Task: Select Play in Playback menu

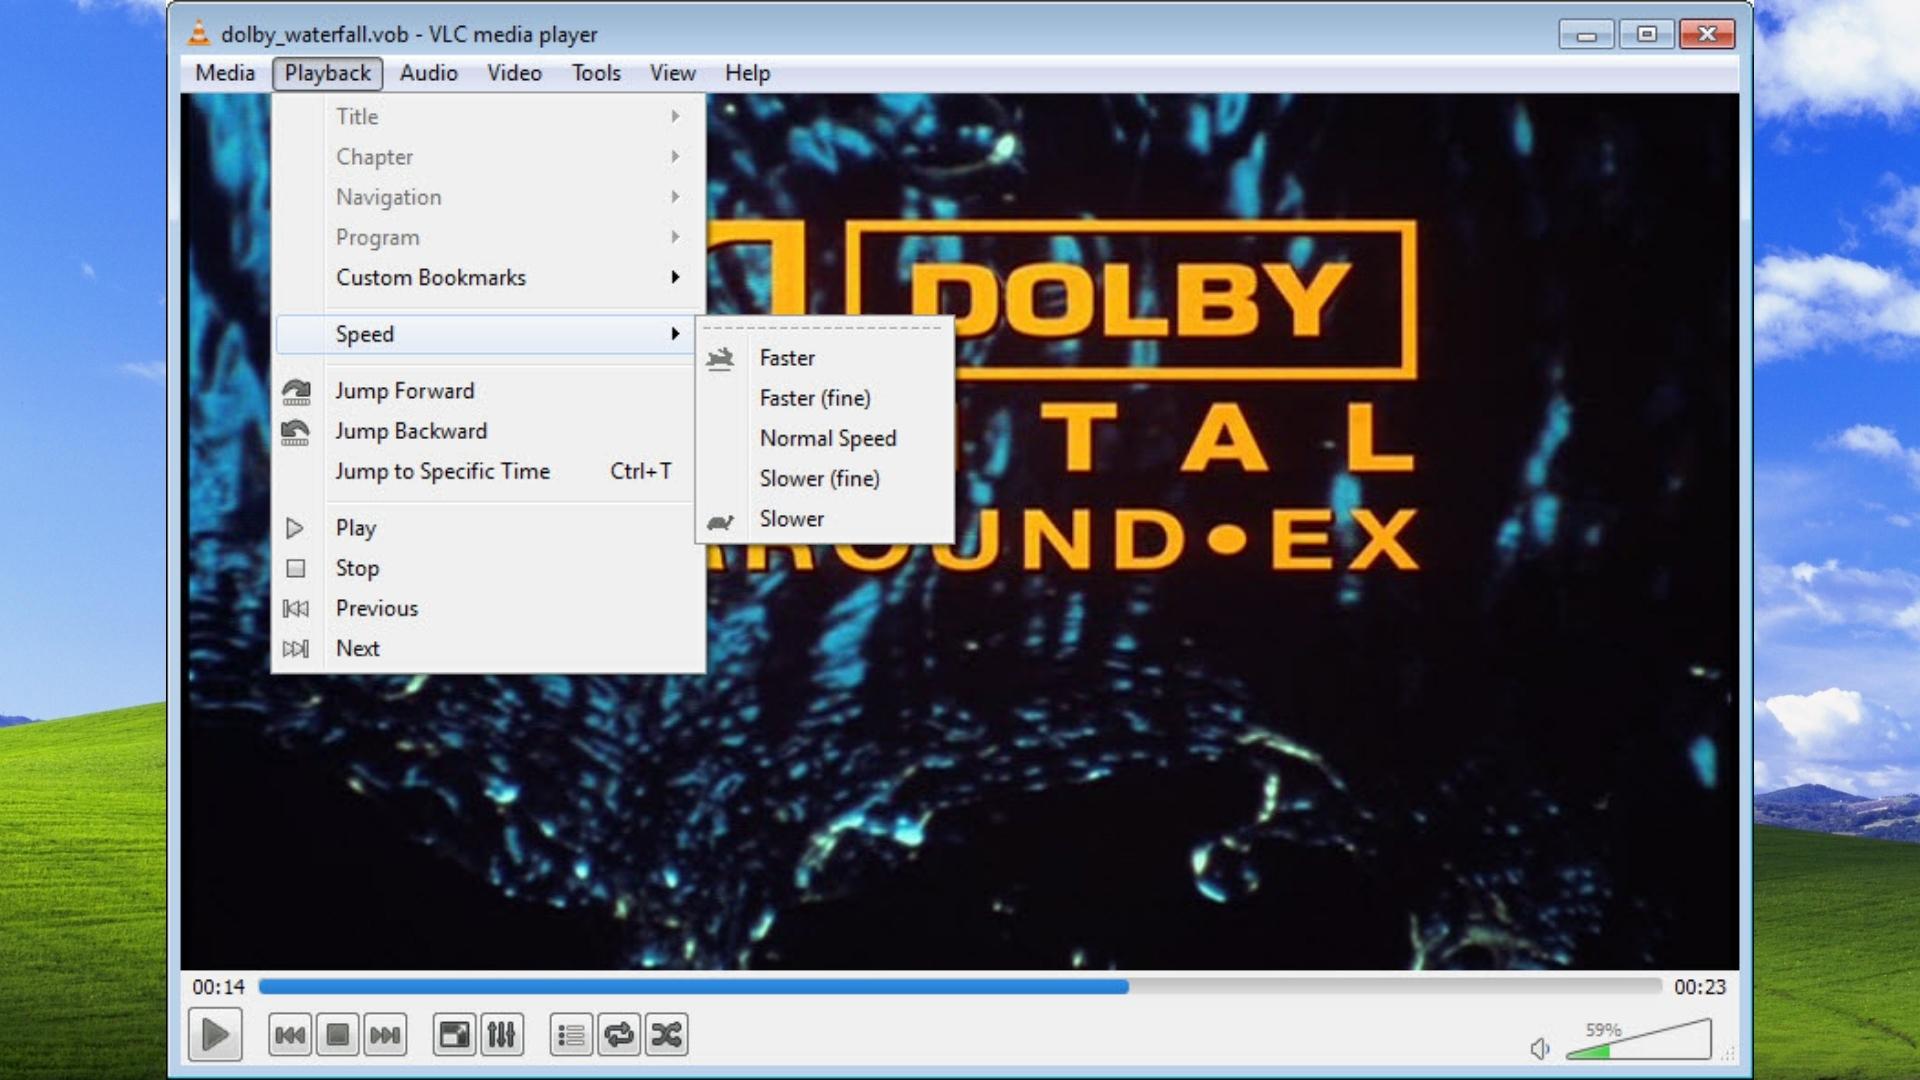Action: click(x=488, y=528)
